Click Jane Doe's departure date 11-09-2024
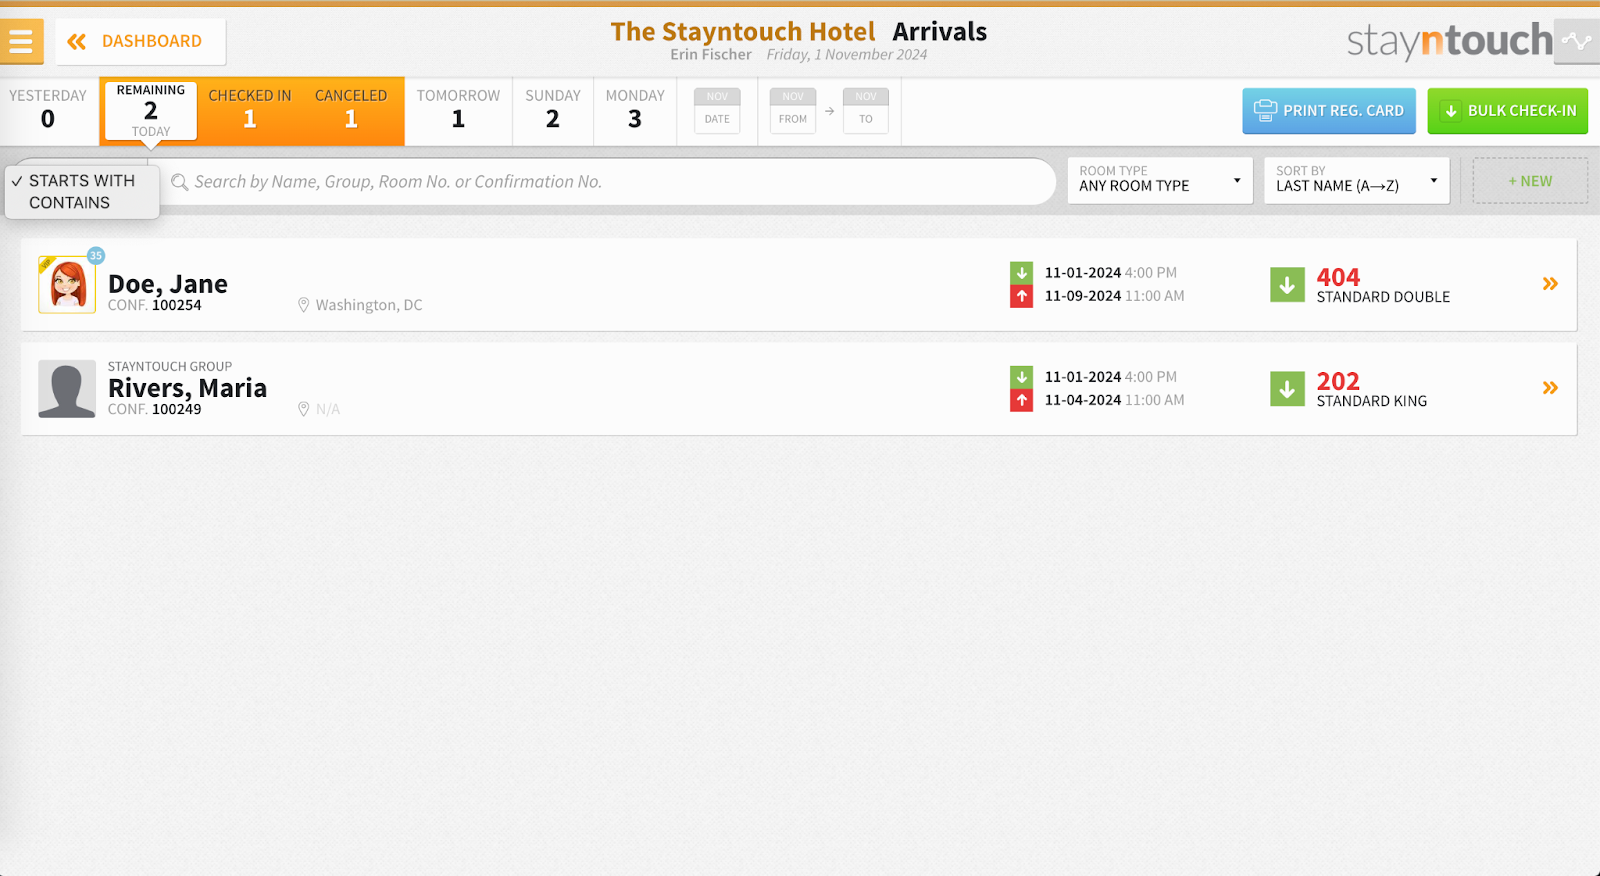1600x876 pixels. (1083, 296)
